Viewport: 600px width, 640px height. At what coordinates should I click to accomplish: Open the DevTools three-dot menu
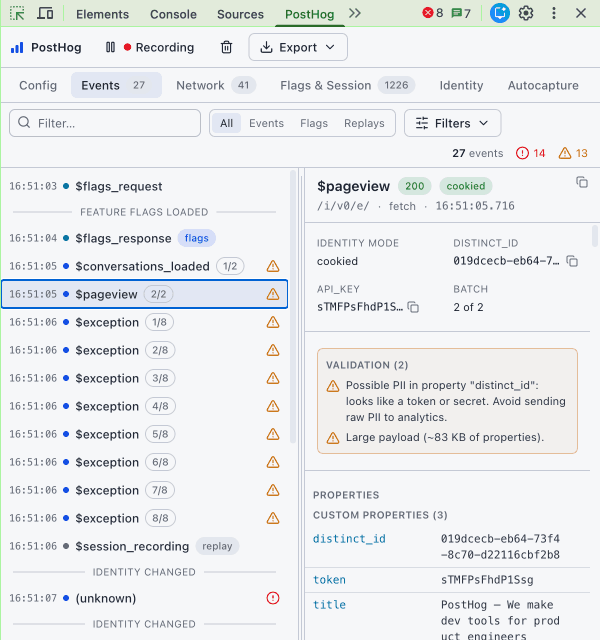click(553, 13)
